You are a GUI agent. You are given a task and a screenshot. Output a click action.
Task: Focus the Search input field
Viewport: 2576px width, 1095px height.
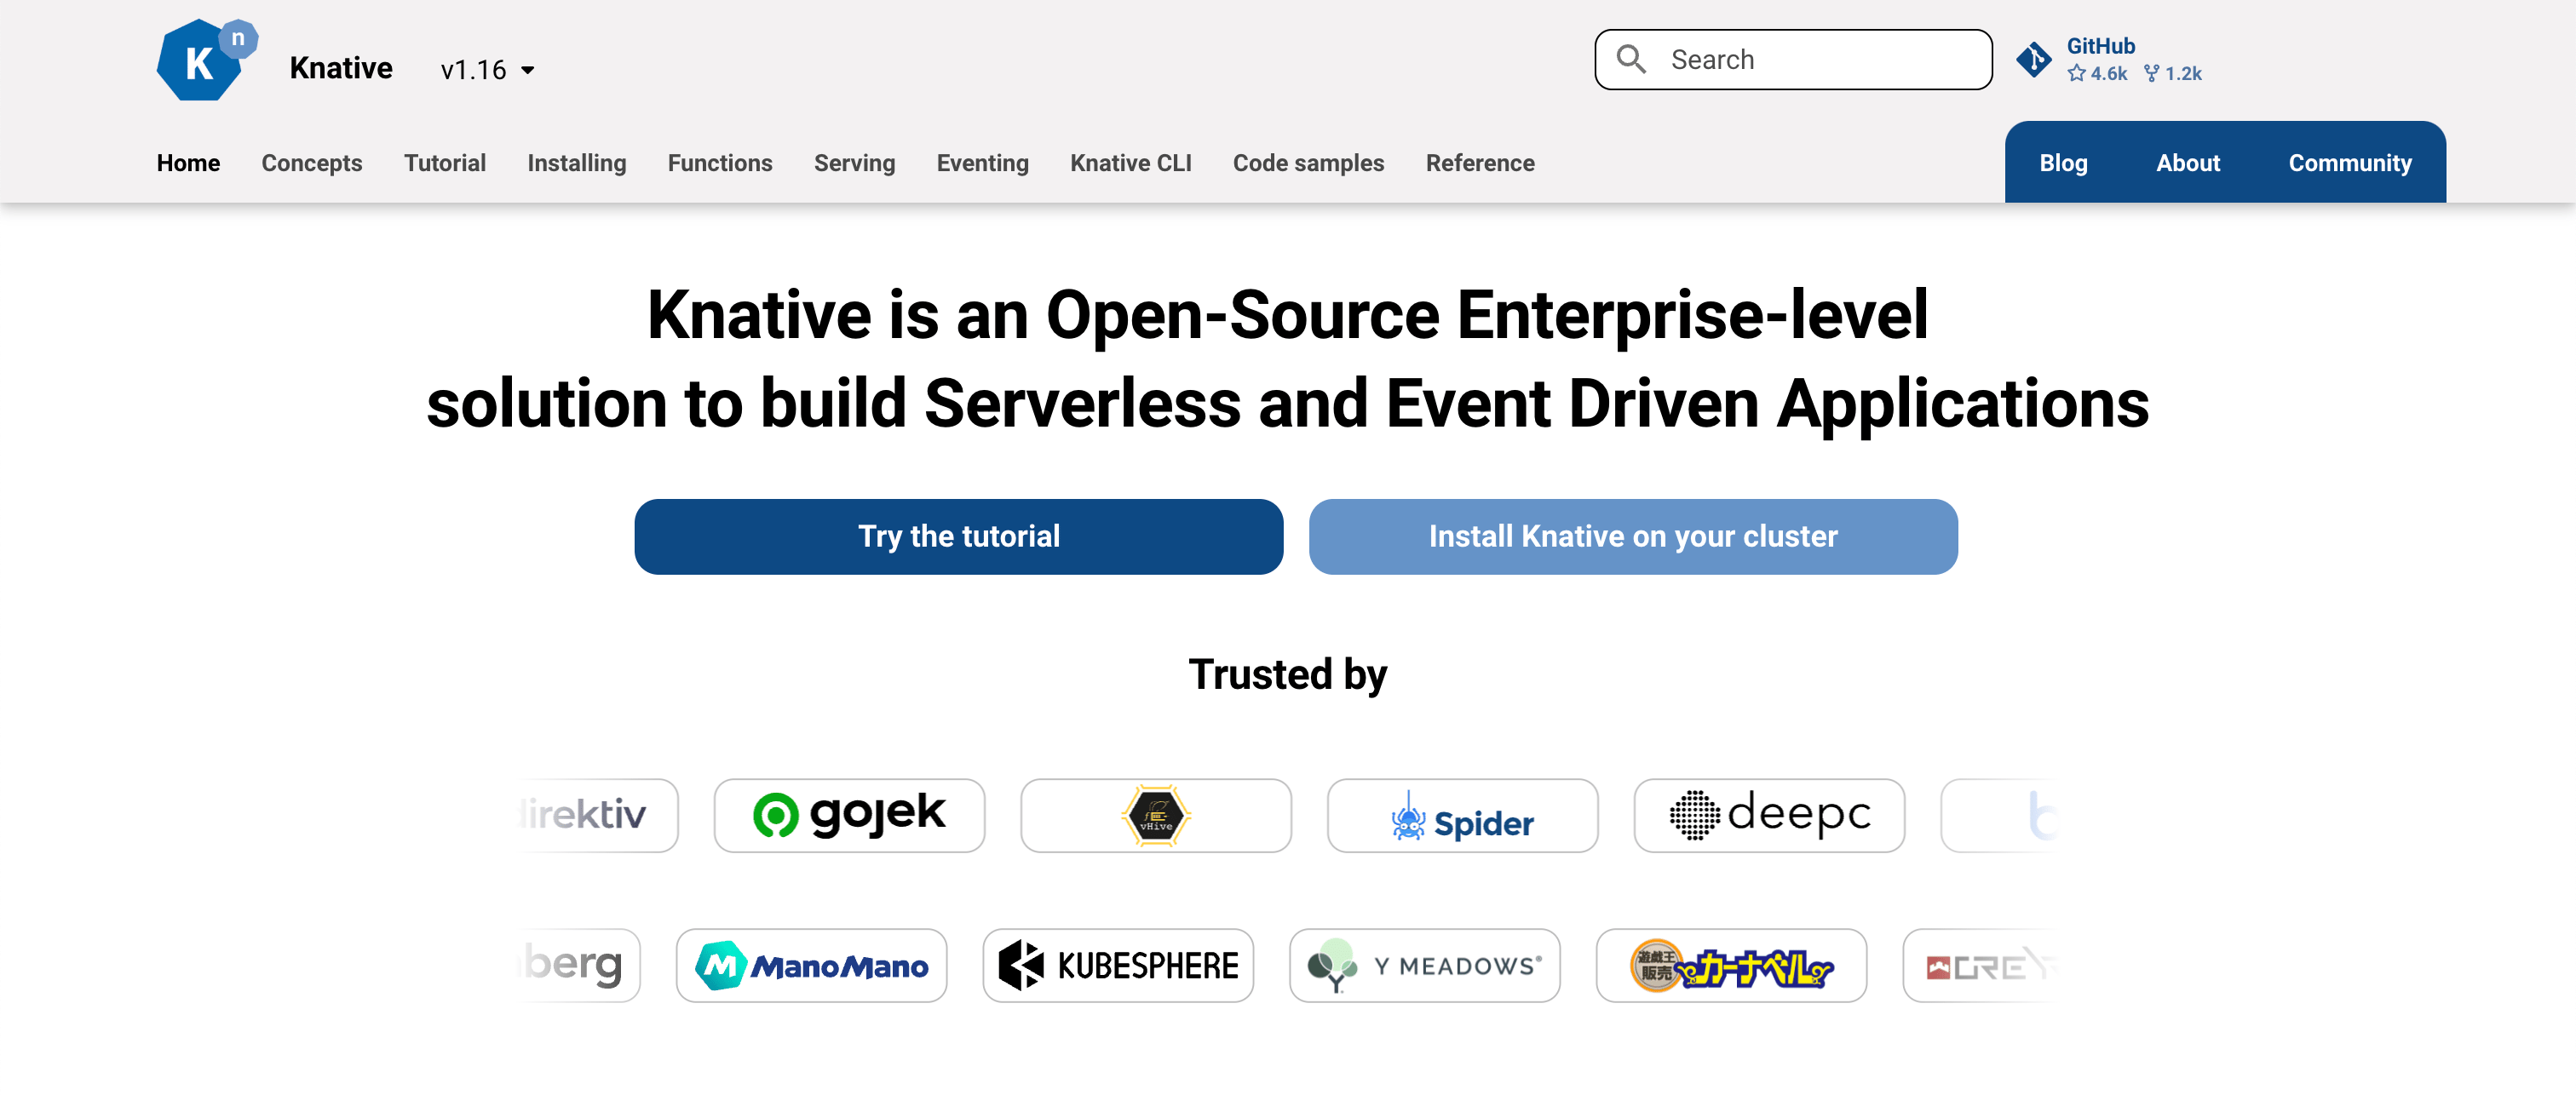click(1793, 60)
